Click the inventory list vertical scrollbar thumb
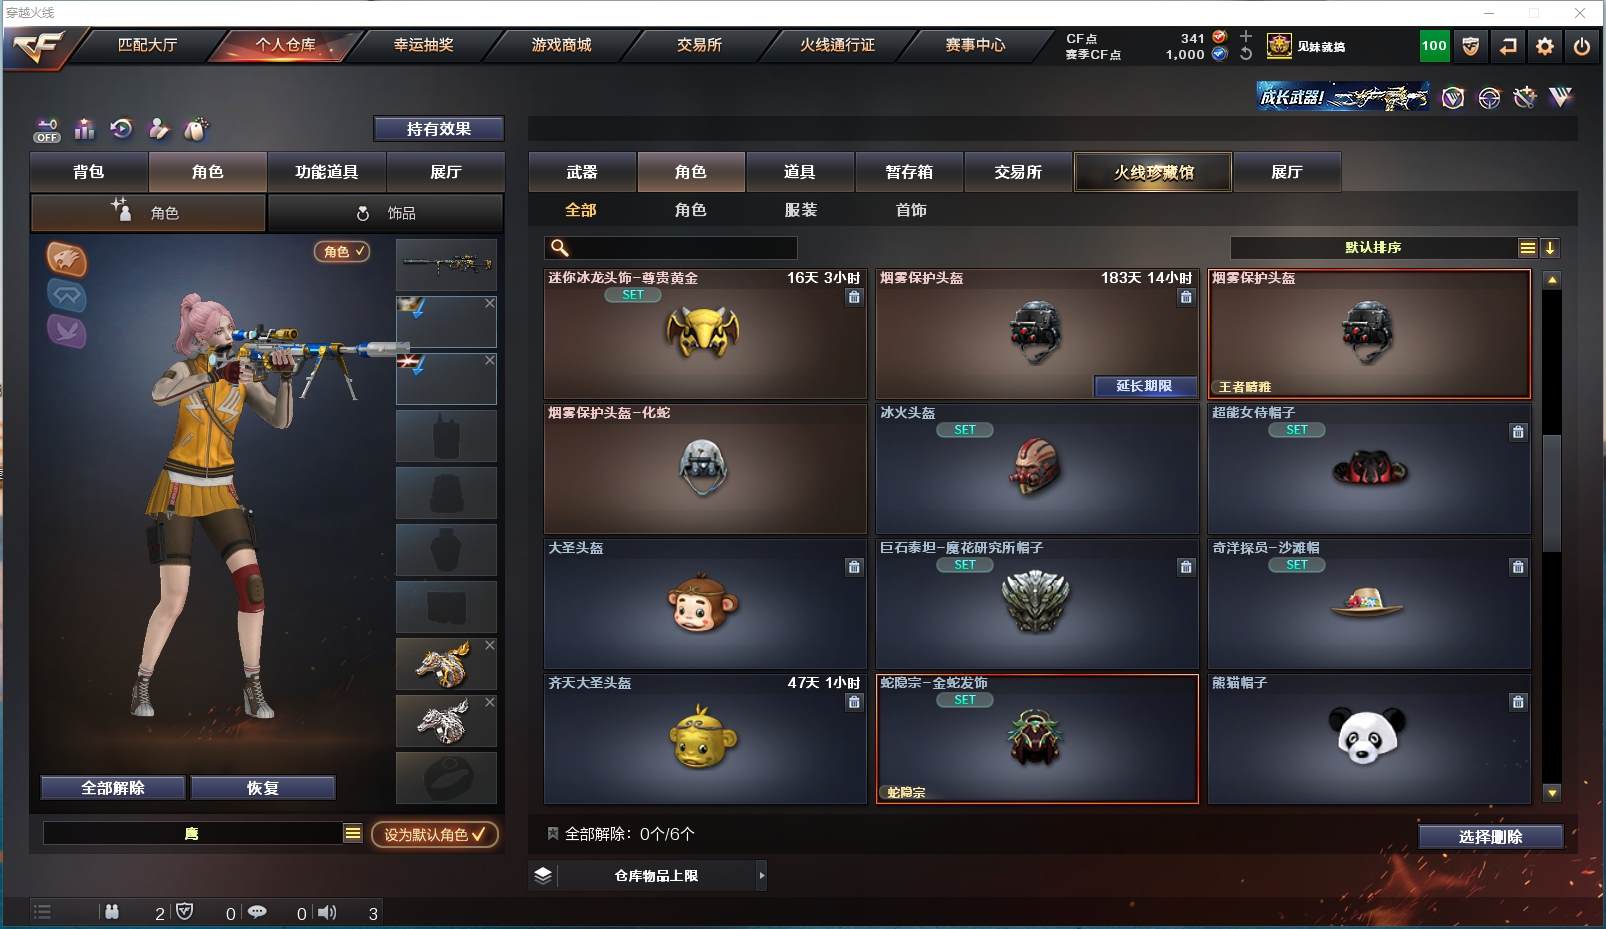Image resolution: width=1606 pixels, height=929 pixels. click(x=1552, y=493)
